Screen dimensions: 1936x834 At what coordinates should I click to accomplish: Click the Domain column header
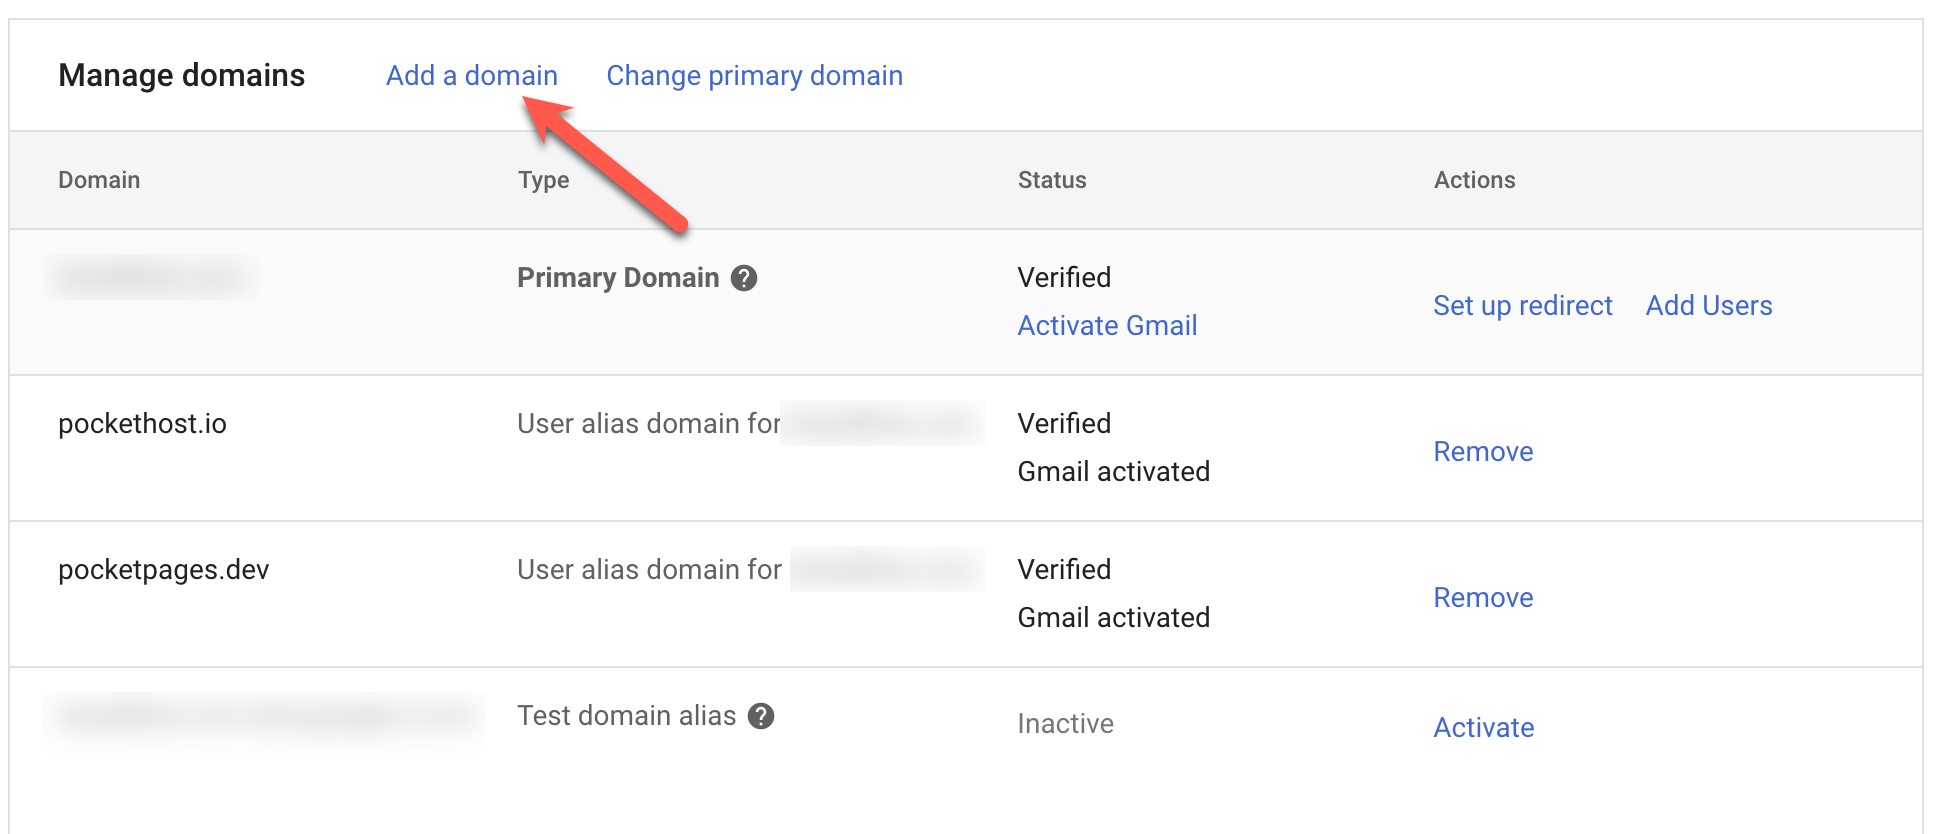pos(99,180)
